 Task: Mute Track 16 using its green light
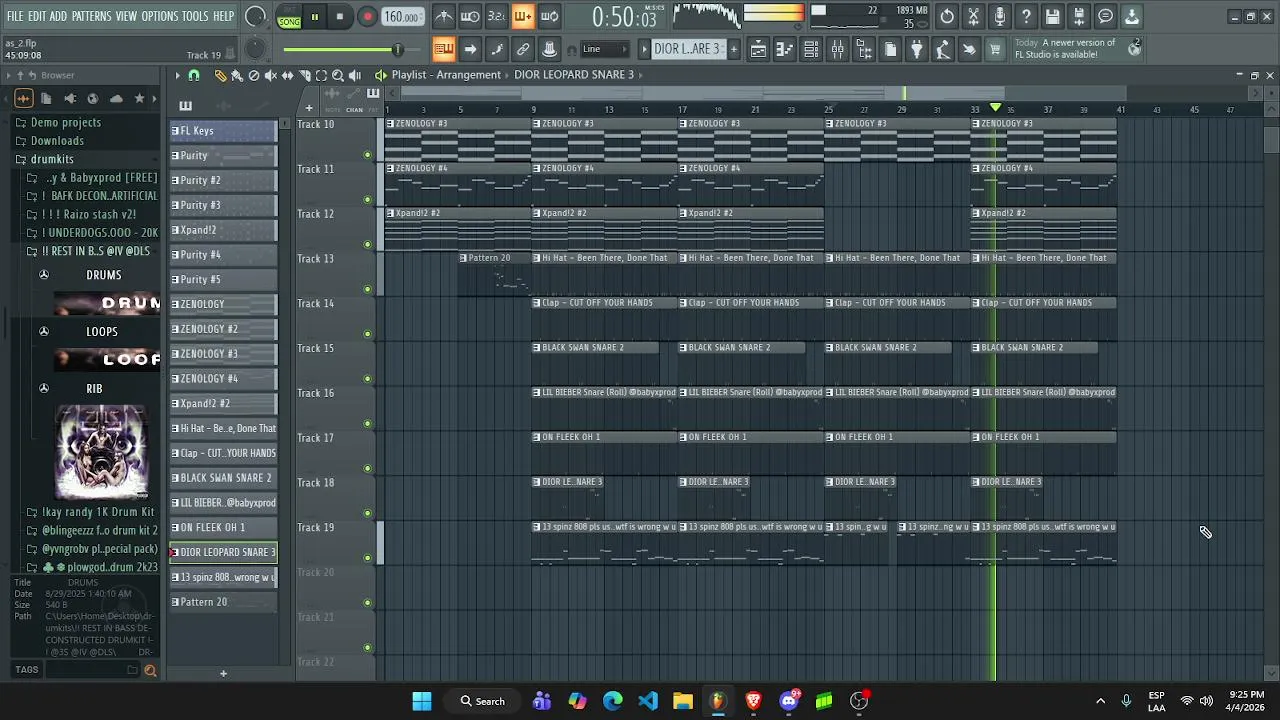tap(367, 424)
